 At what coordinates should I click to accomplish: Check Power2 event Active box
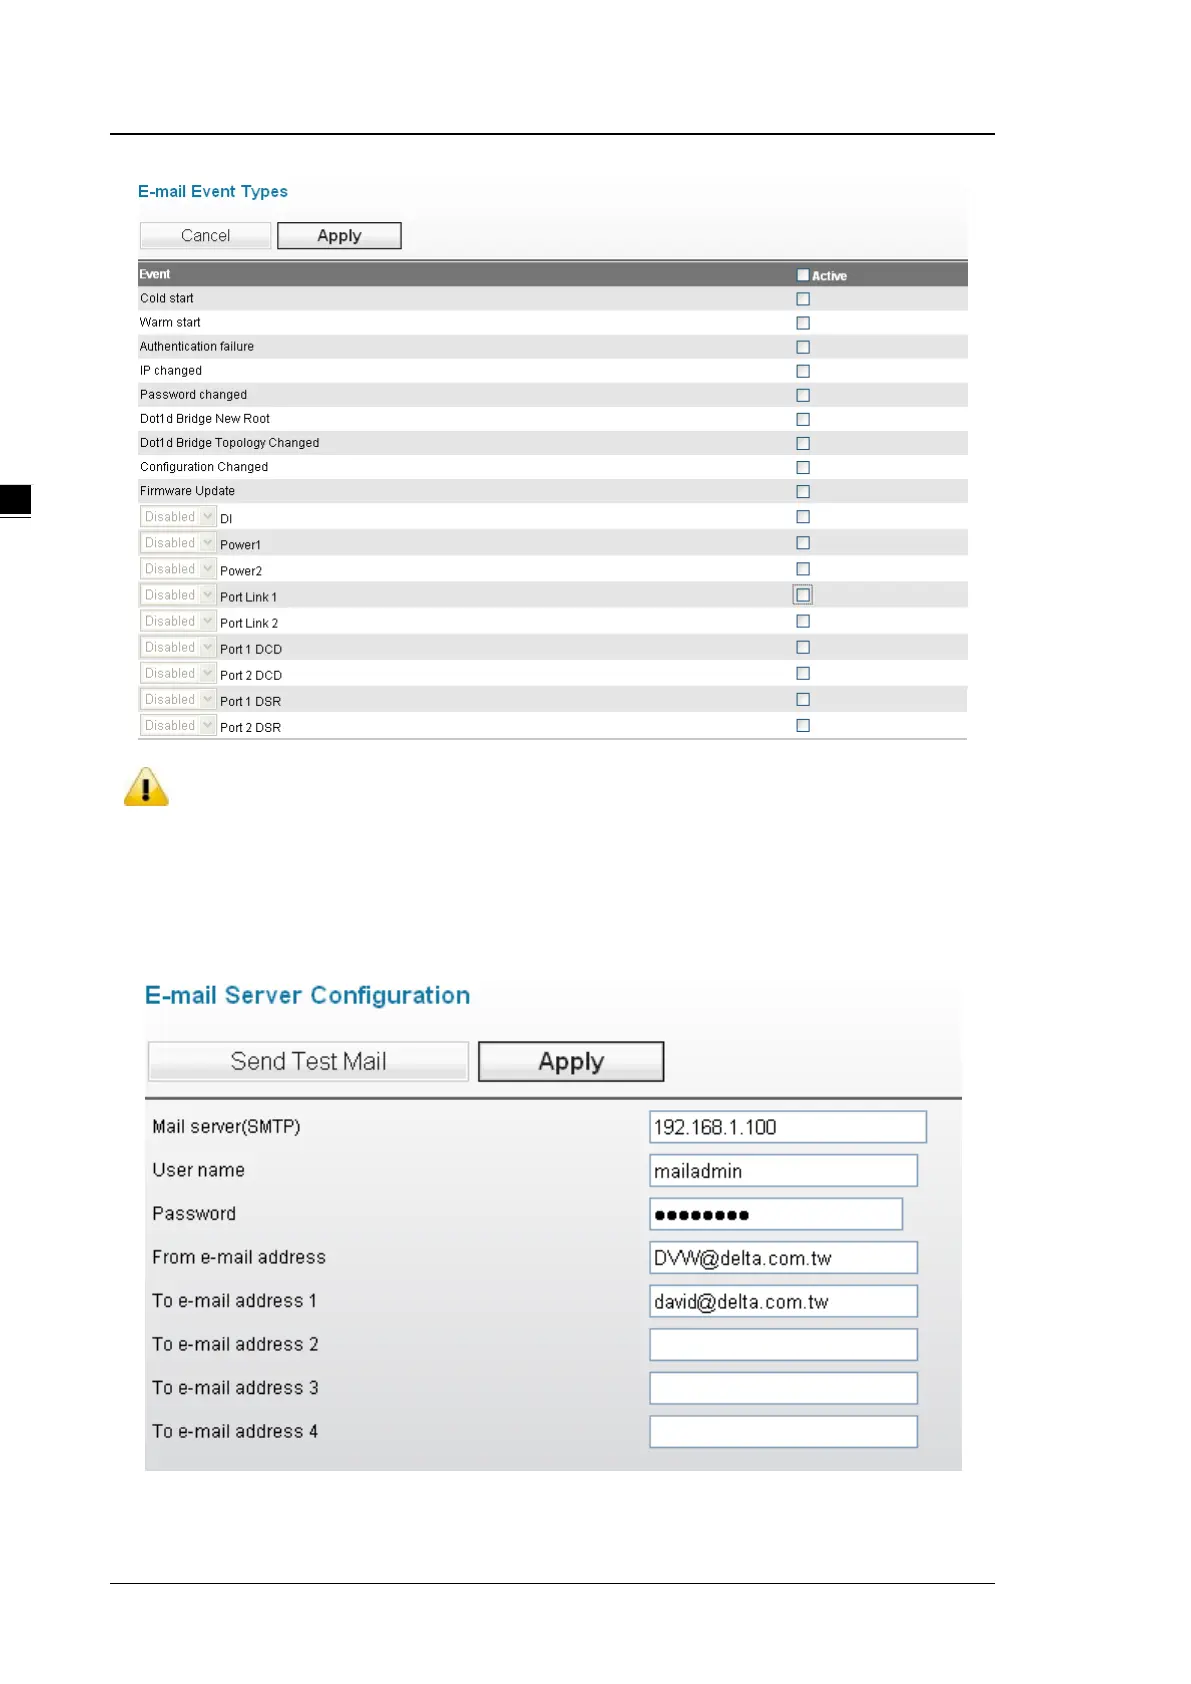pyautogui.click(x=803, y=569)
